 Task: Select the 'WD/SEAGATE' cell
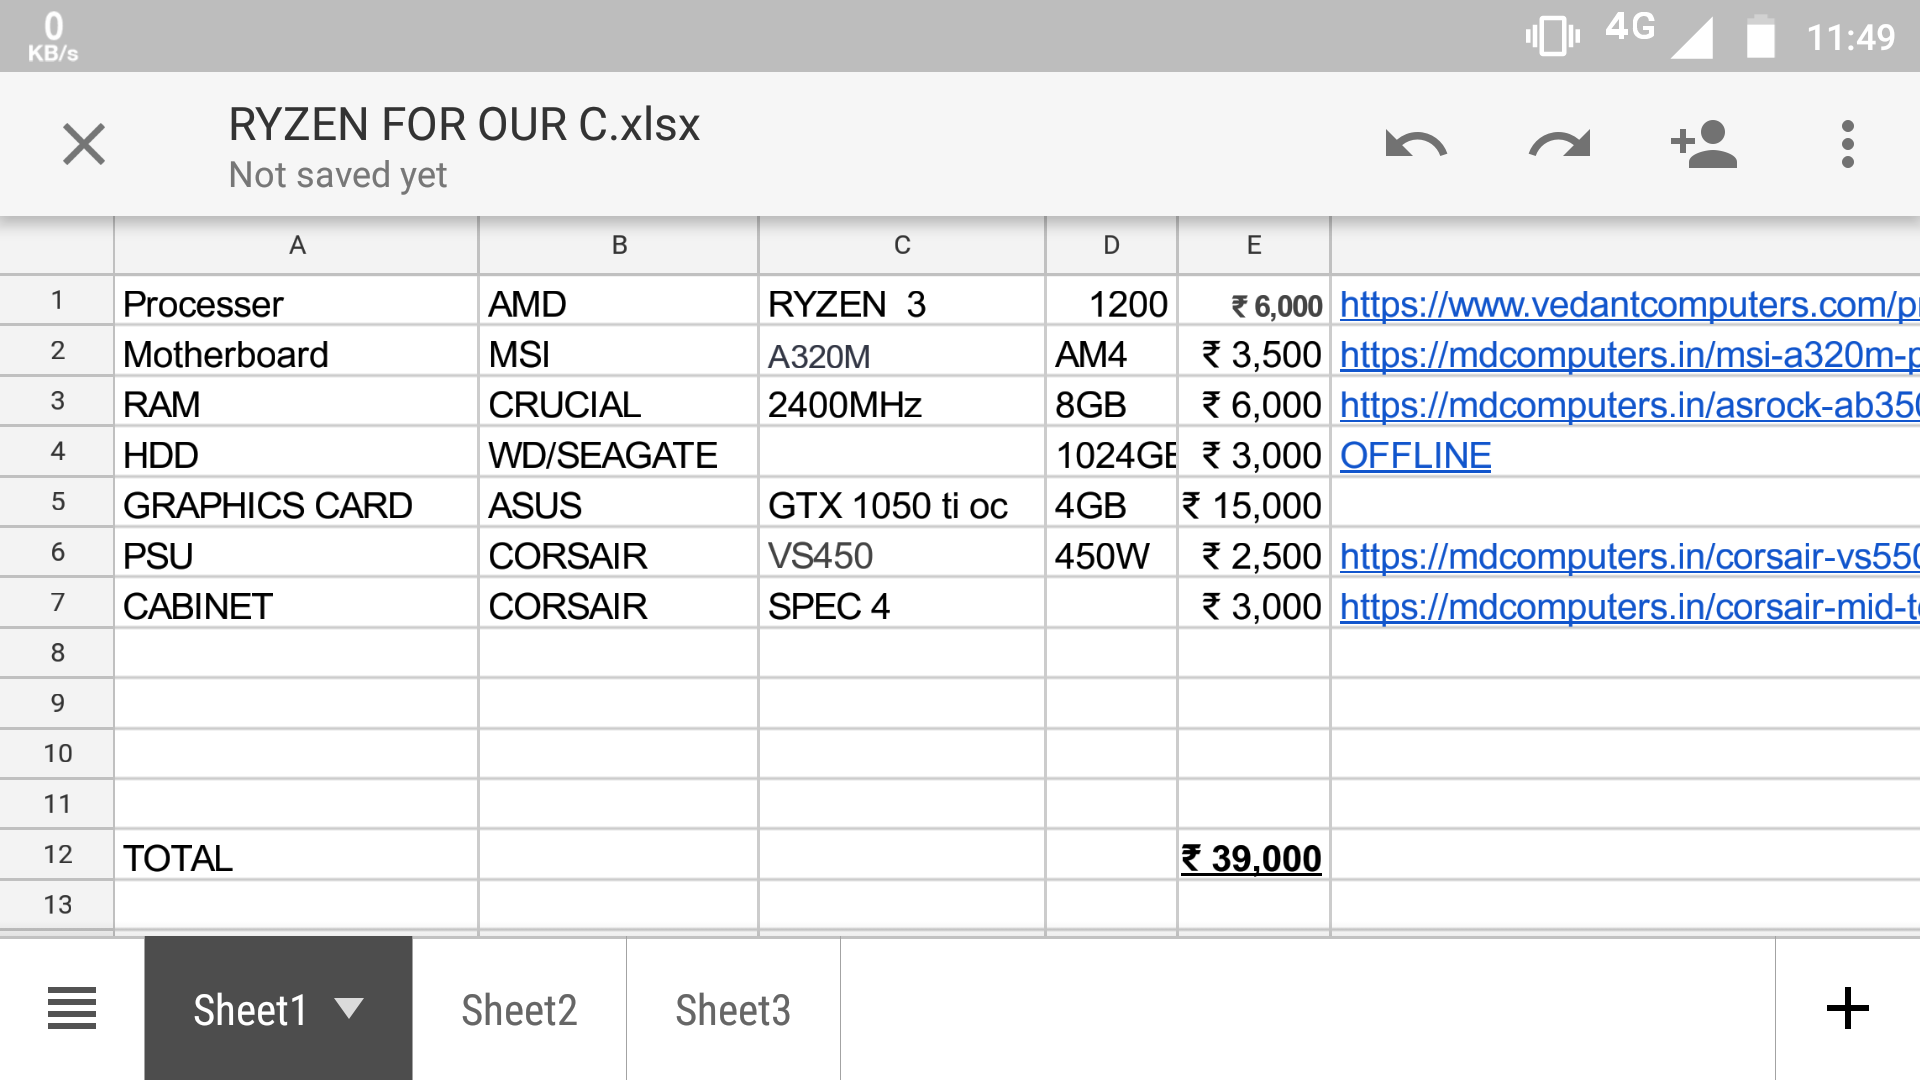point(619,451)
